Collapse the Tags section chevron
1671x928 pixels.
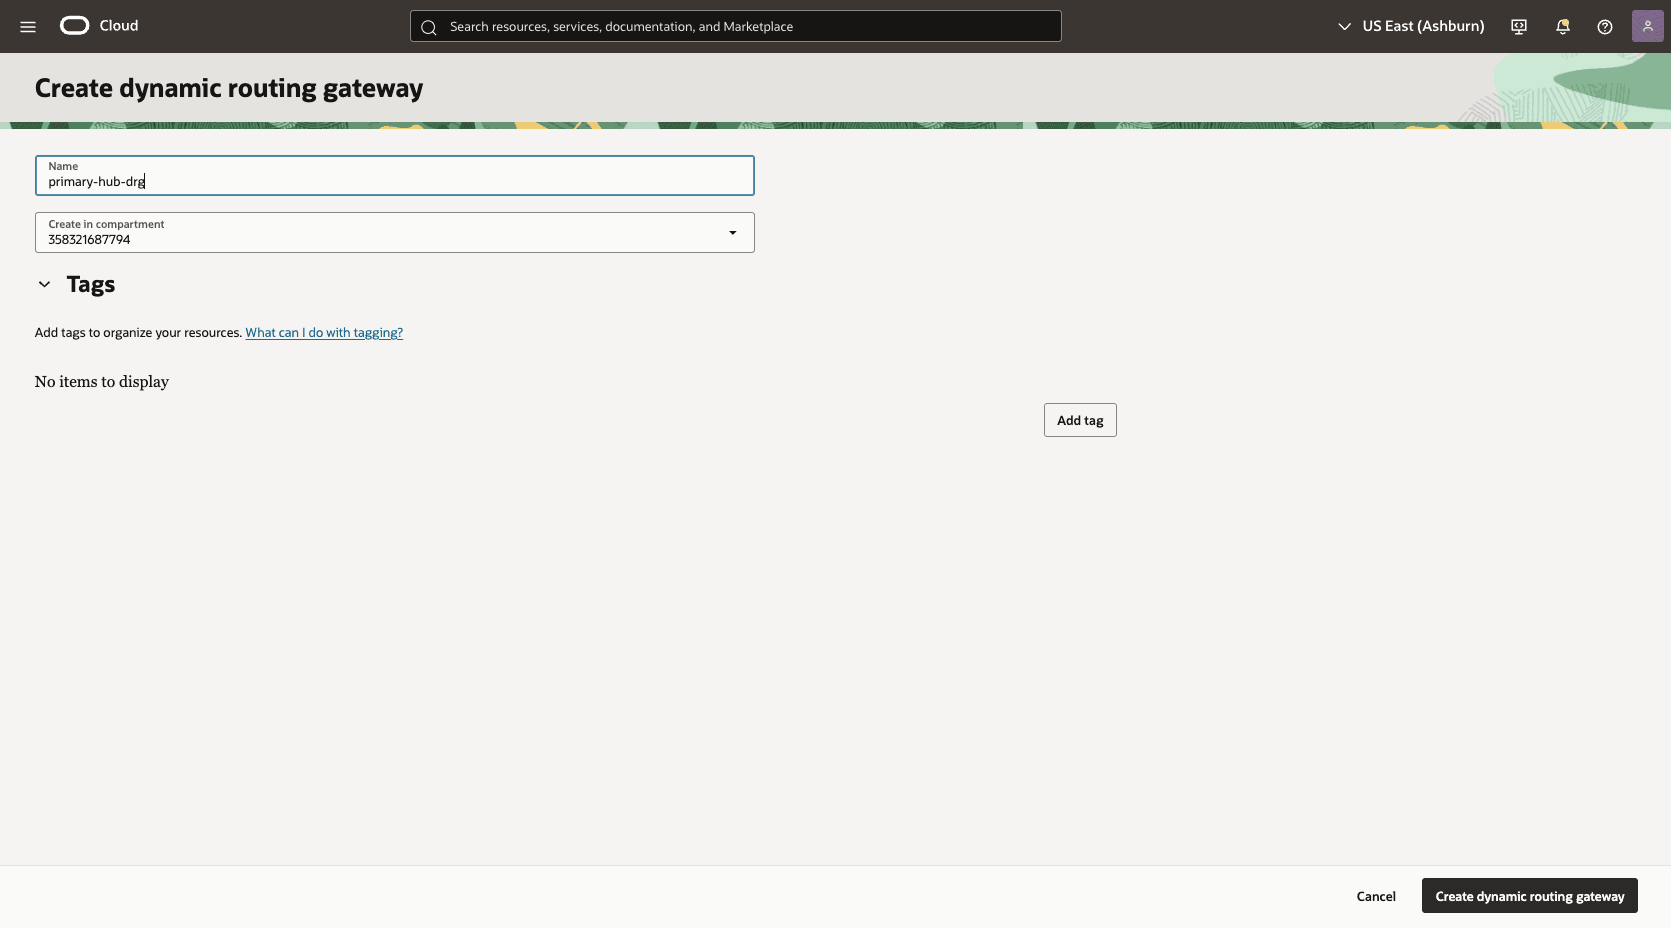tap(44, 284)
